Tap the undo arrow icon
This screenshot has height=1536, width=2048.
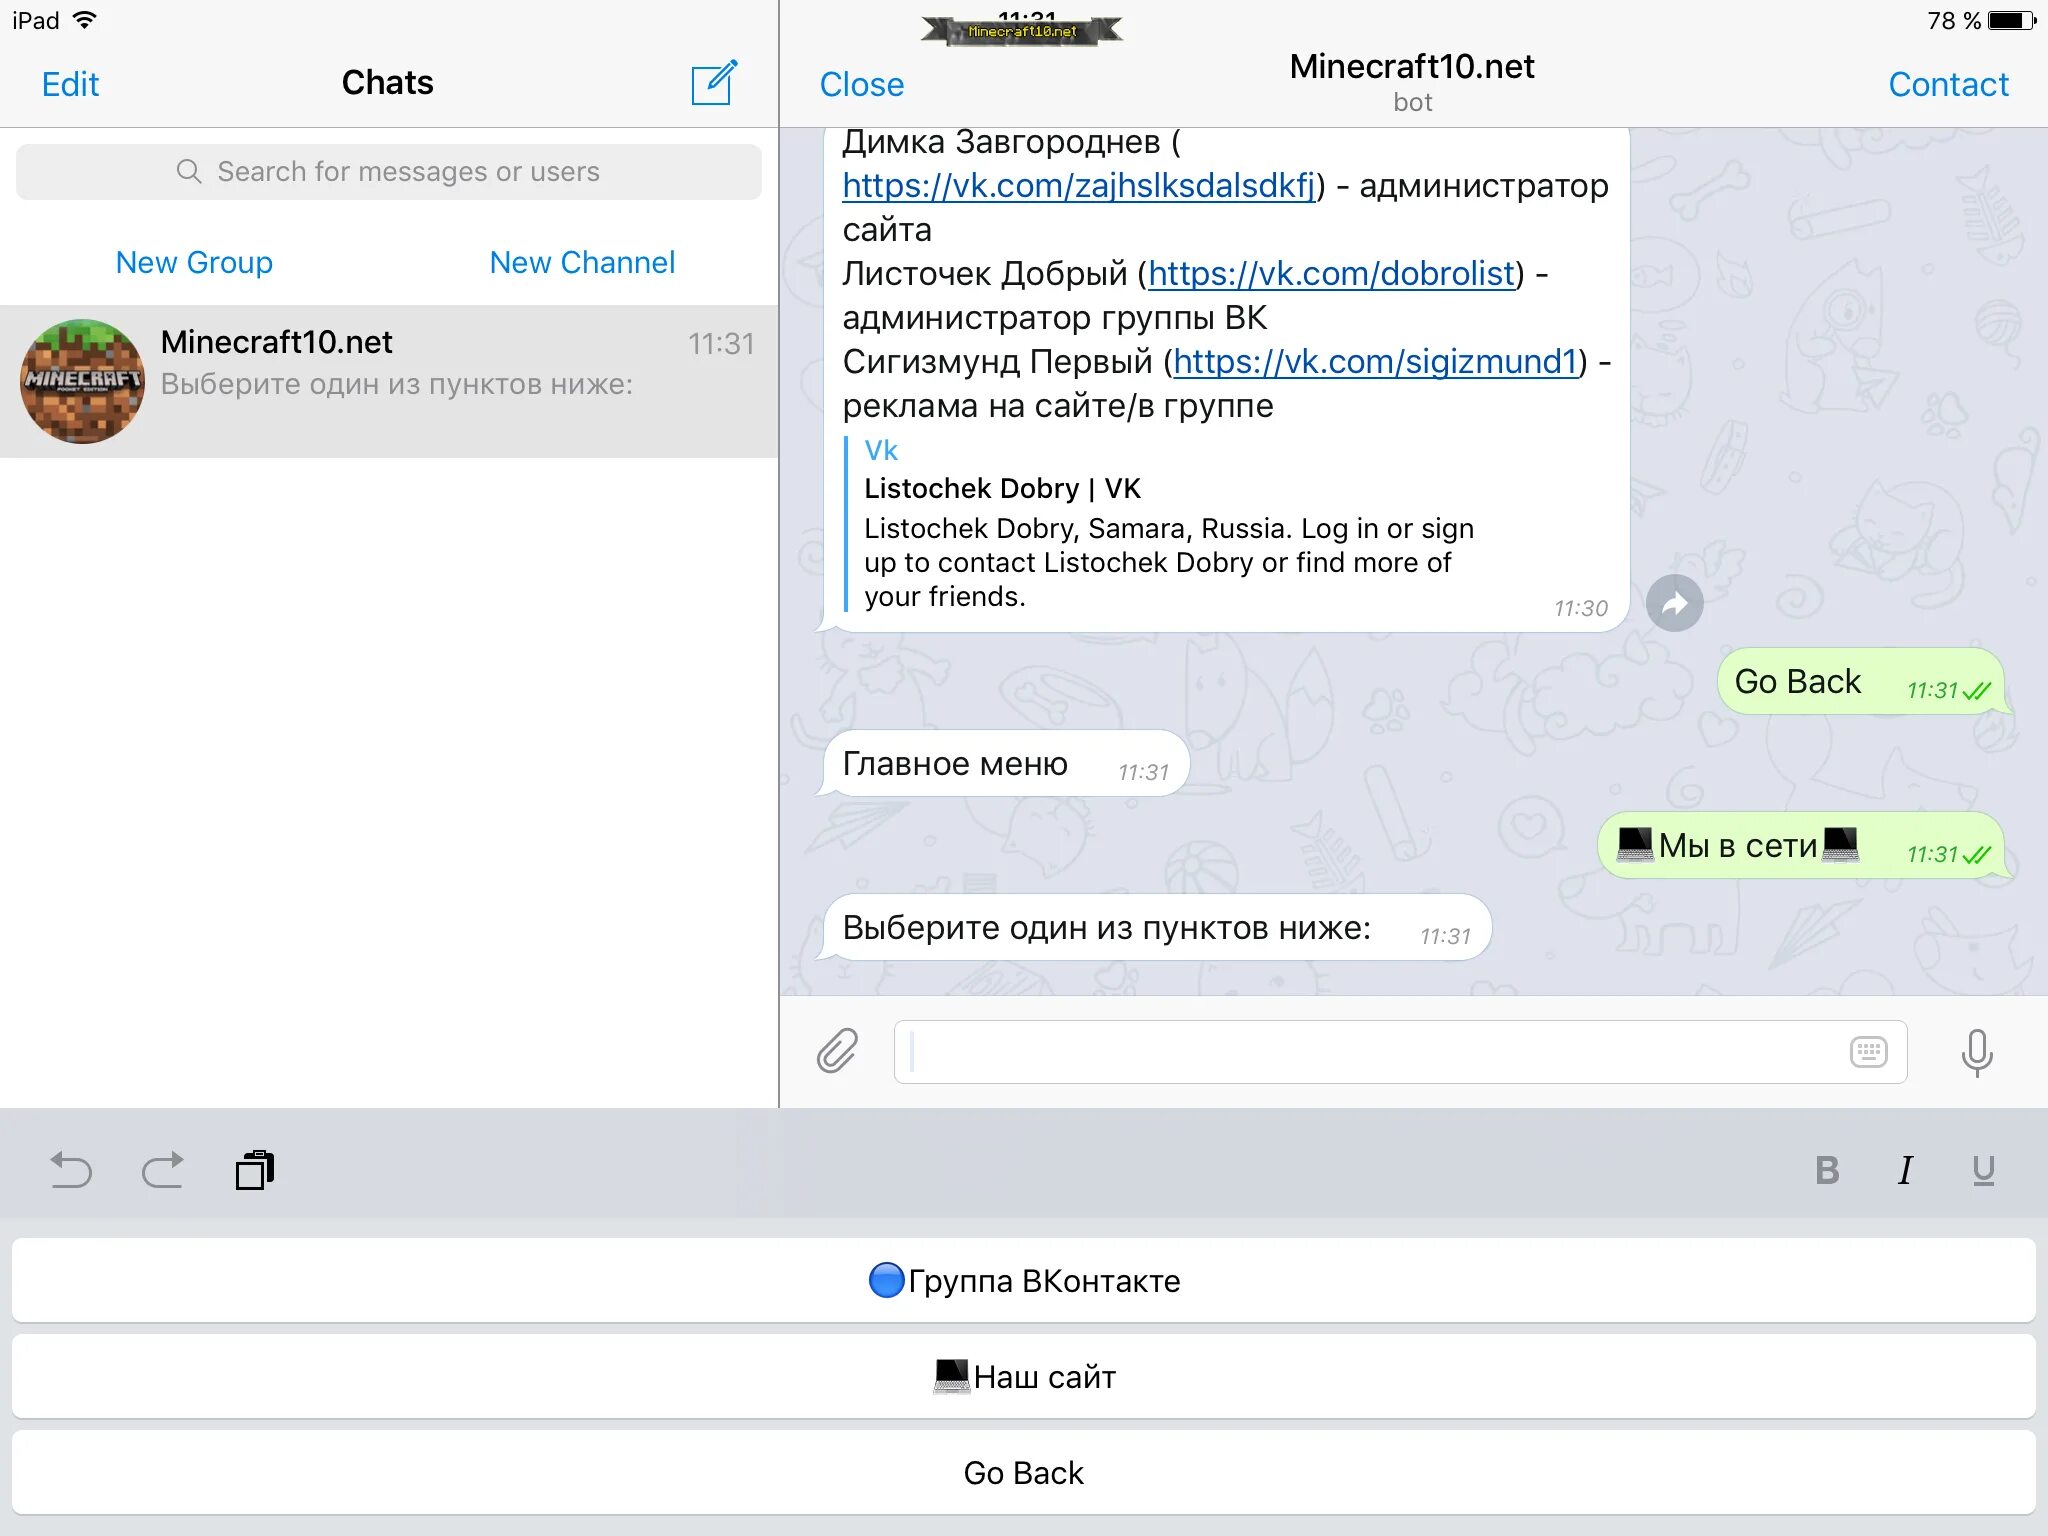[x=70, y=1169]
